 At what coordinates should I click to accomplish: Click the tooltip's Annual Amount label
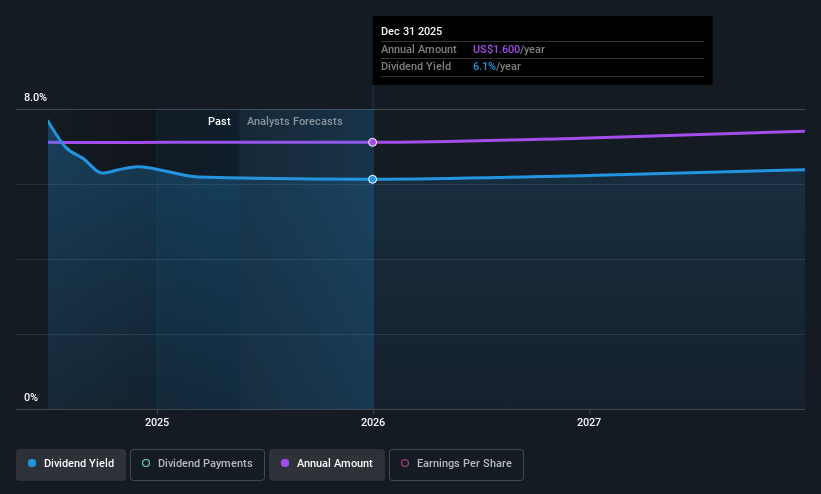point(418,49)
